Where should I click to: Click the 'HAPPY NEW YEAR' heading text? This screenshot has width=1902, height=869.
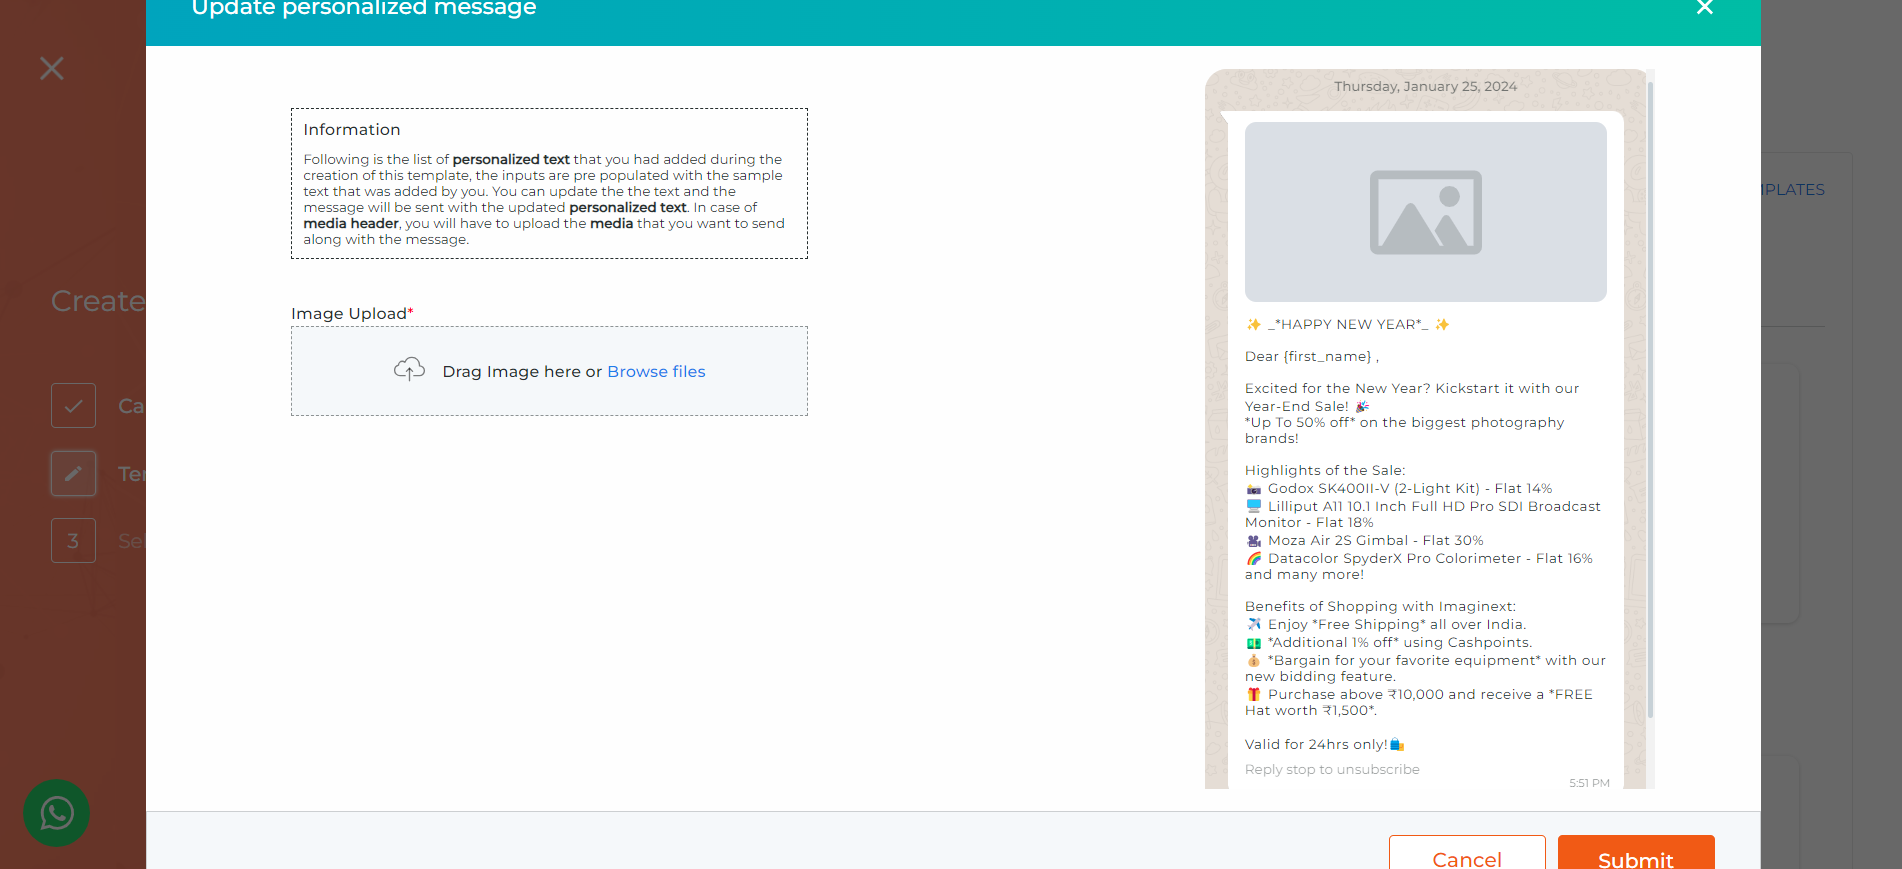pyautogui.click(x=1348, y=324)
